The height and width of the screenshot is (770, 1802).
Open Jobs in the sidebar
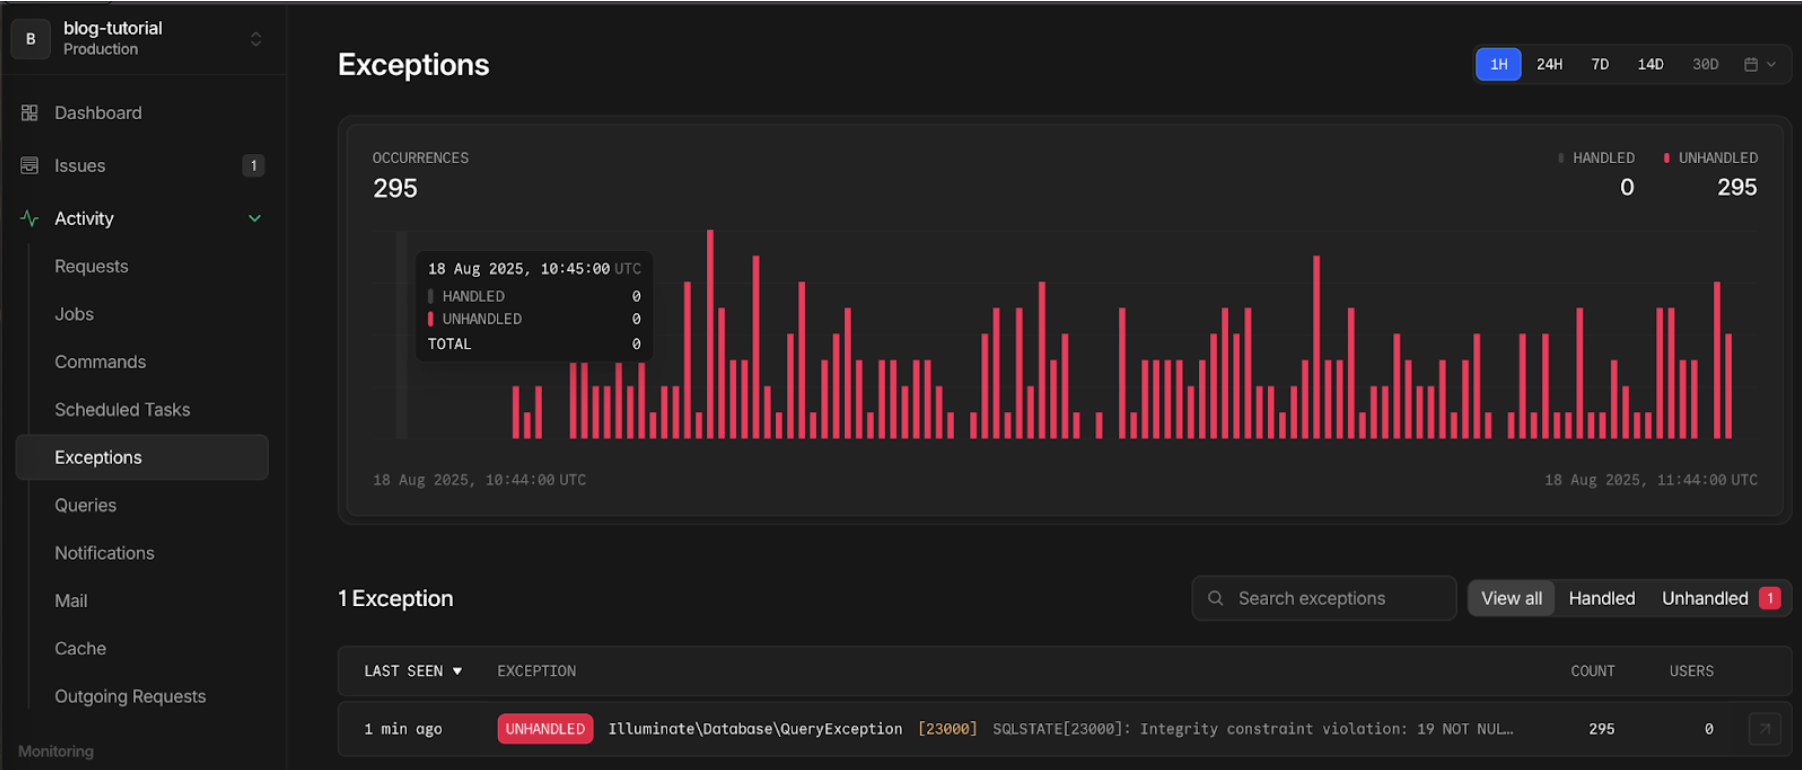(x=74, y=314)
